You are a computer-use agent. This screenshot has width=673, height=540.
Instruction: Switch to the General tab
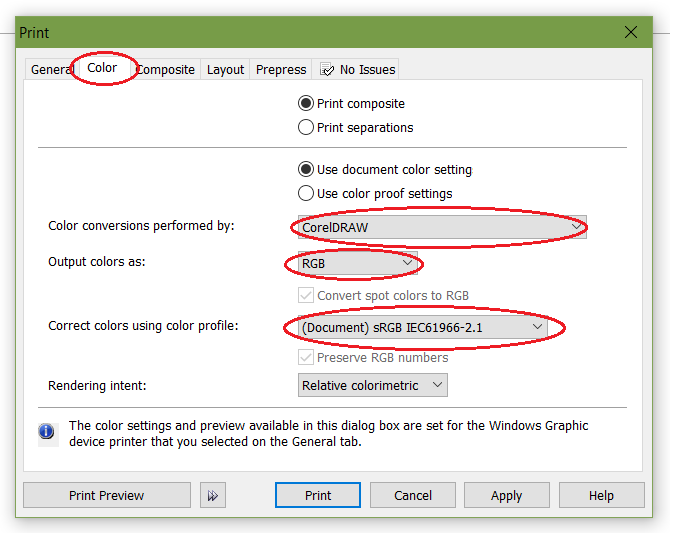click(x=52, y=70)
